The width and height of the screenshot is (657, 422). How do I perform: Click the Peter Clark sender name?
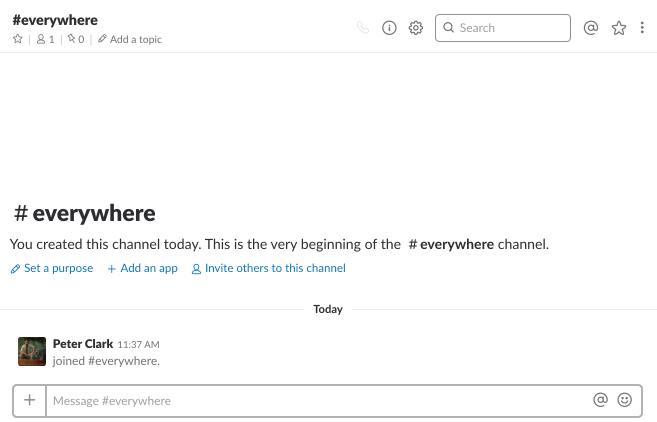[x=83, y=344]
